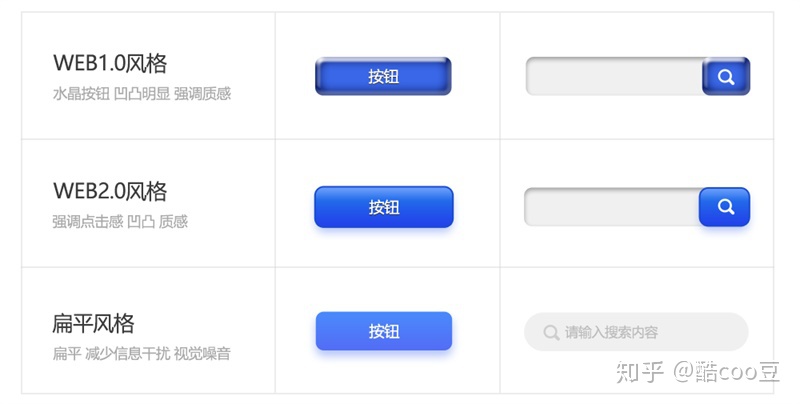Click the 减少信息干扰 description text
The width and height of the screenshot is (800, 404).
127,354
